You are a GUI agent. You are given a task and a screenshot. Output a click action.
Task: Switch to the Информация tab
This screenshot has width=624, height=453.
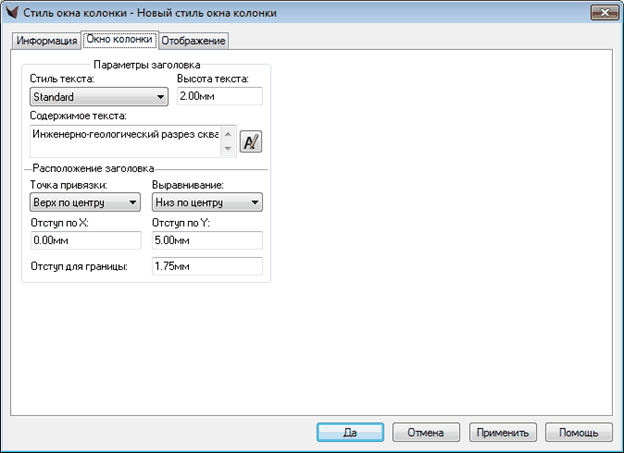pos(47,41)
